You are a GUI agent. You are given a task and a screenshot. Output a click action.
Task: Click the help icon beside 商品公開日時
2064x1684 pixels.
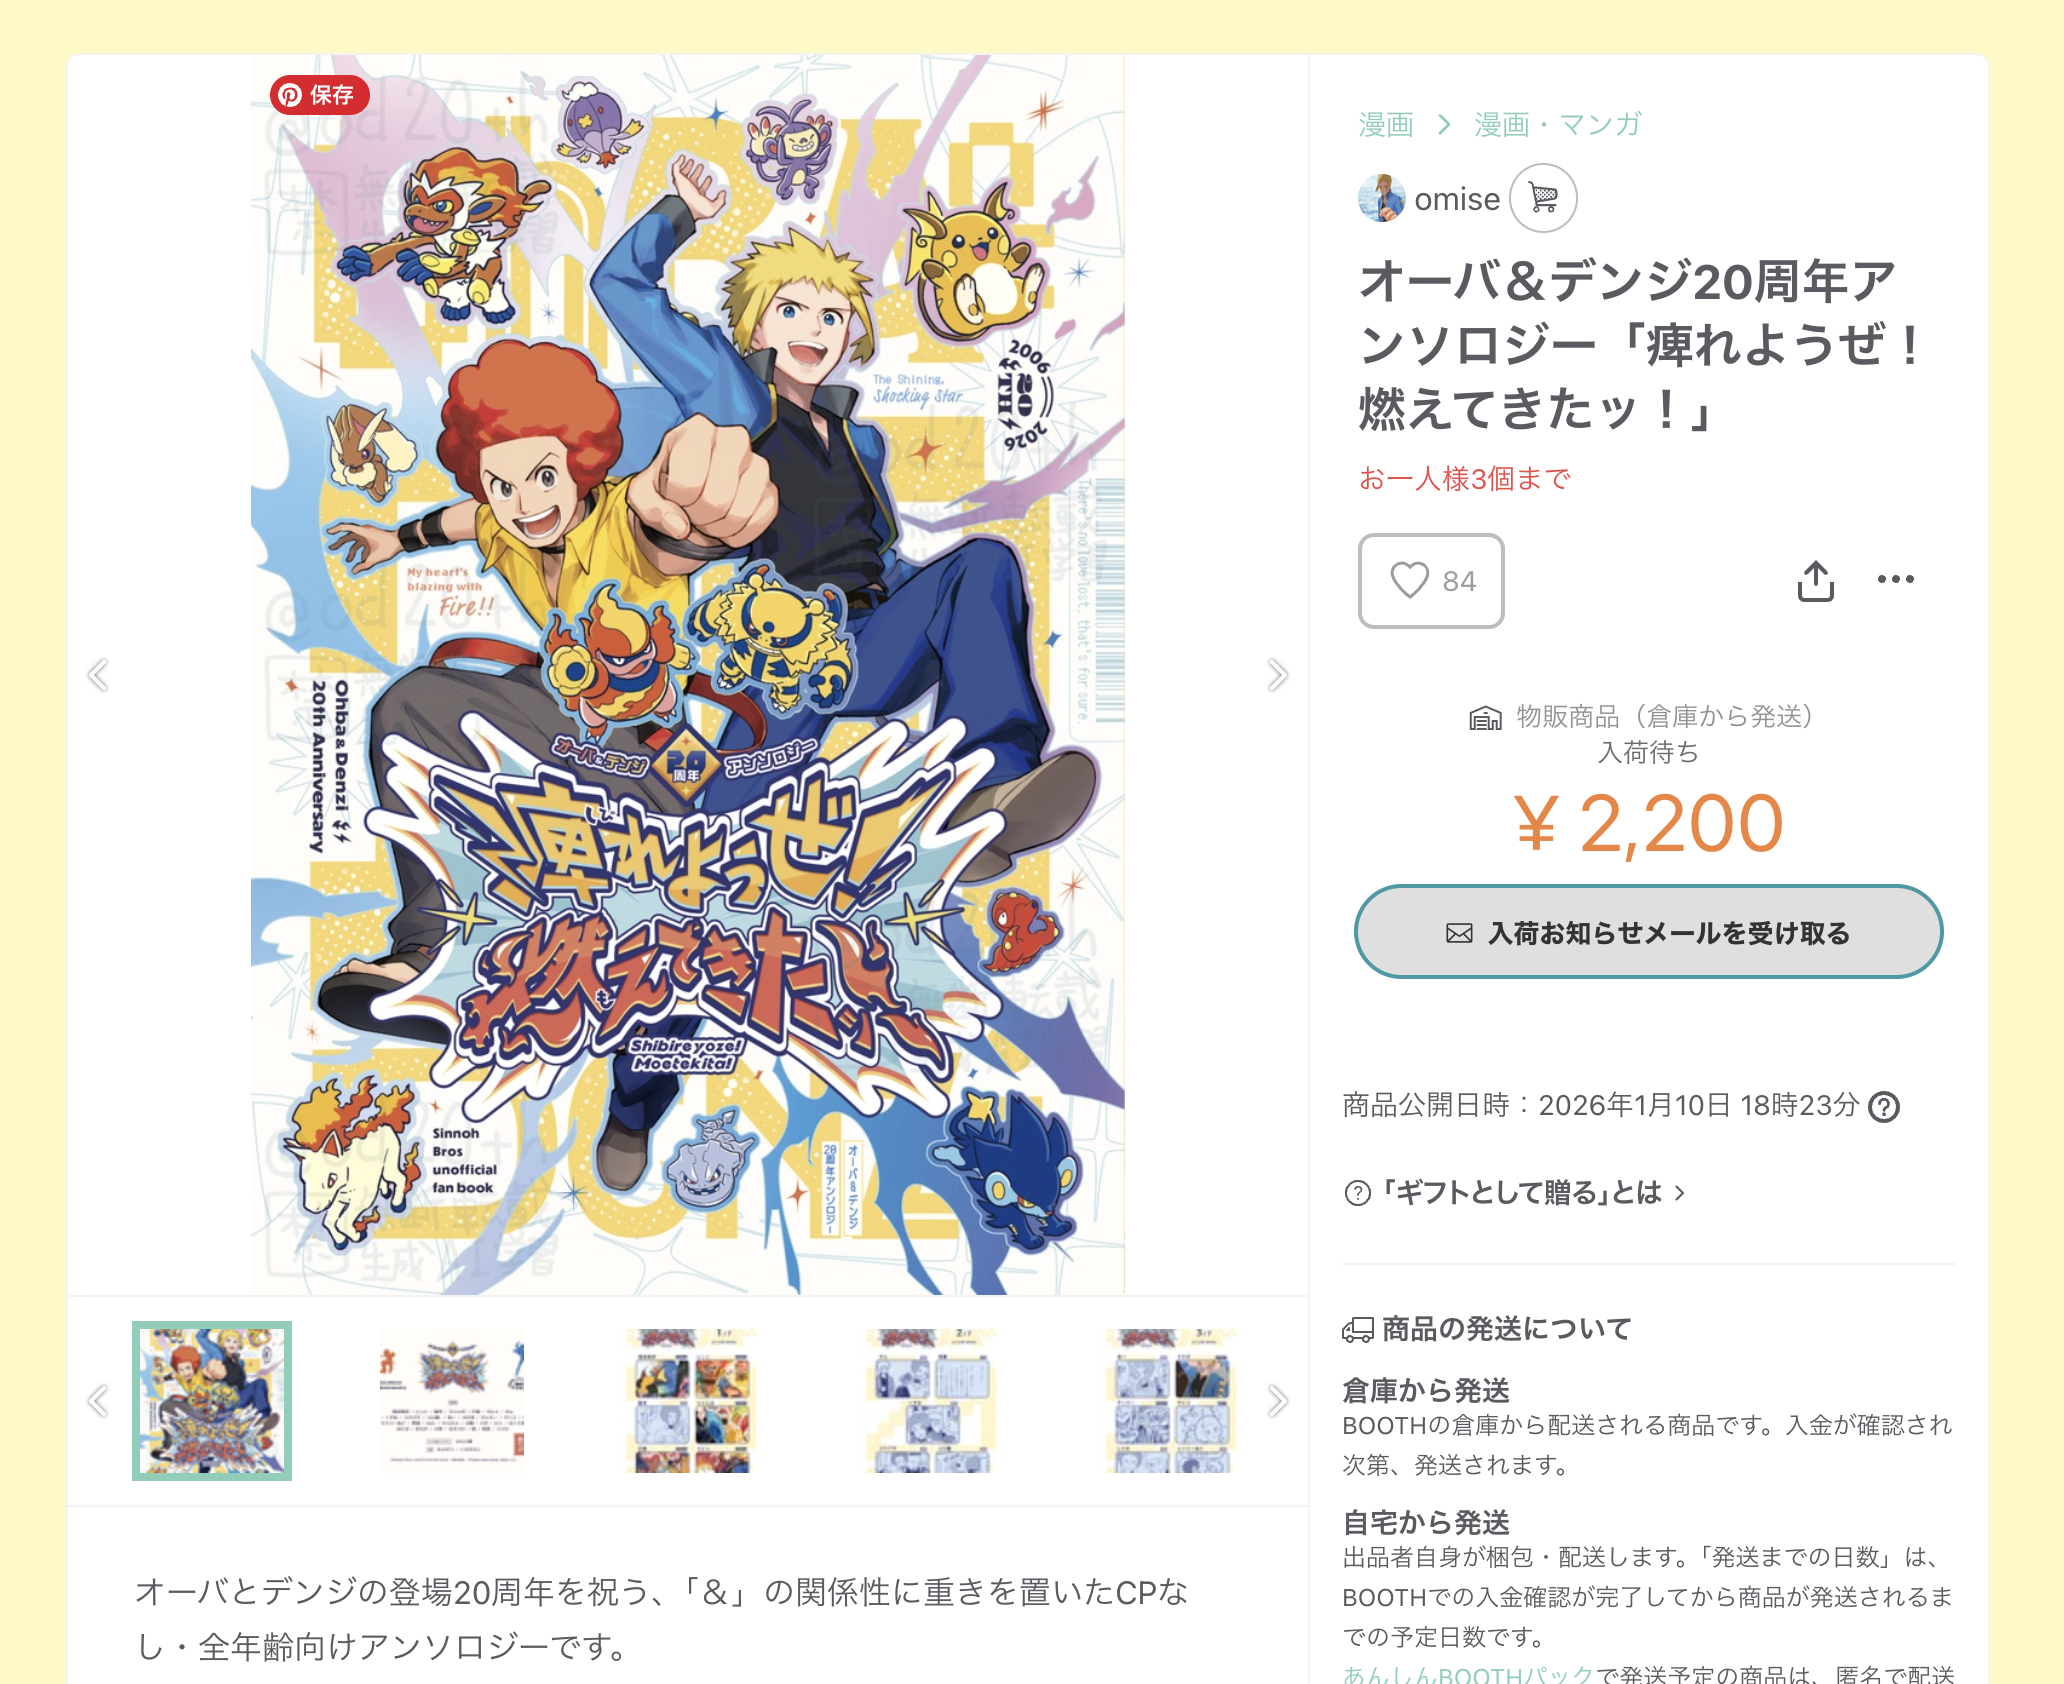tap(1884, 1106)
